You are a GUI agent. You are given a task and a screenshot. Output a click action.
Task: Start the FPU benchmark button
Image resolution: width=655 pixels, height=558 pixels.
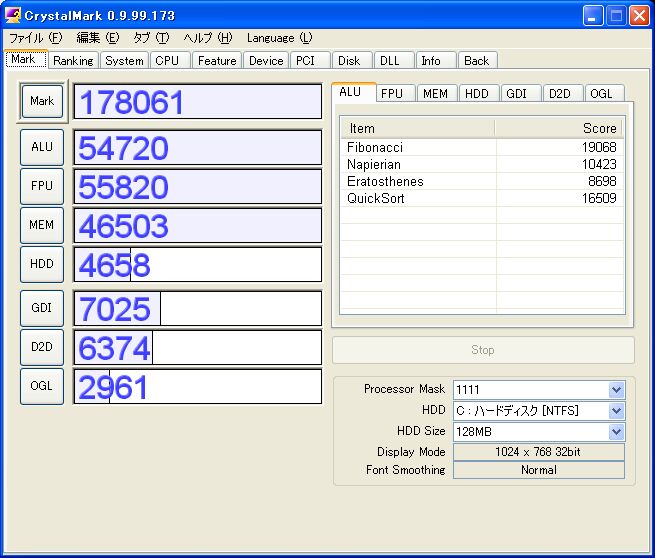coord(42,186)
